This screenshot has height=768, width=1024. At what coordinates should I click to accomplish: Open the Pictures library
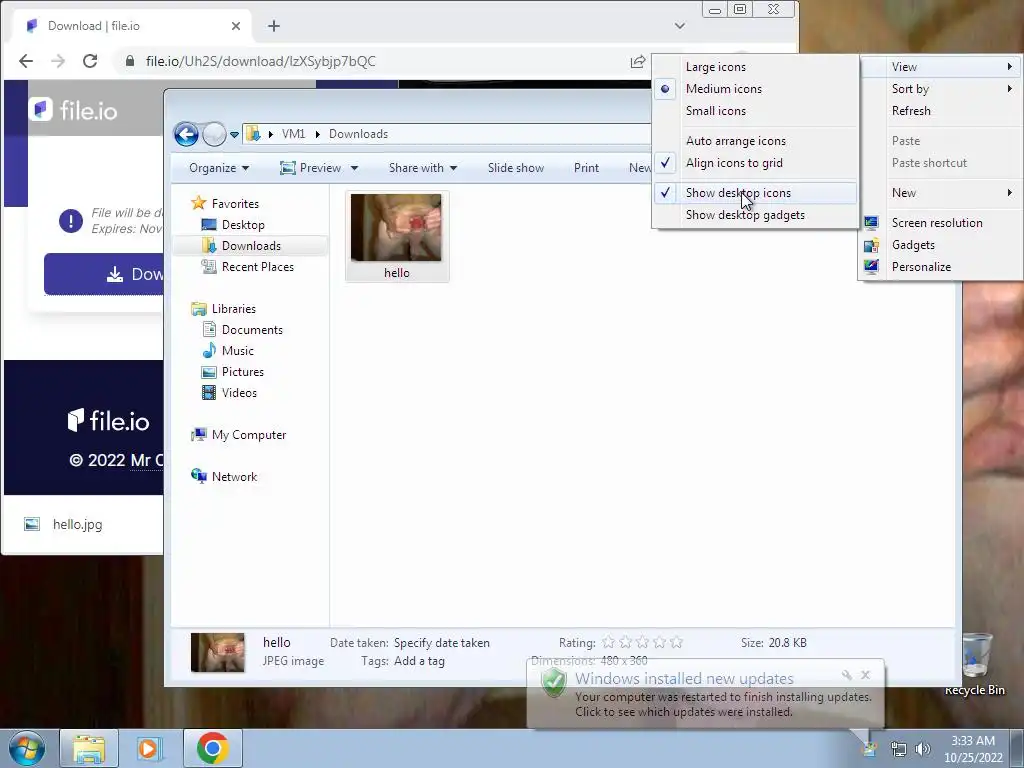tap(242, 372)
